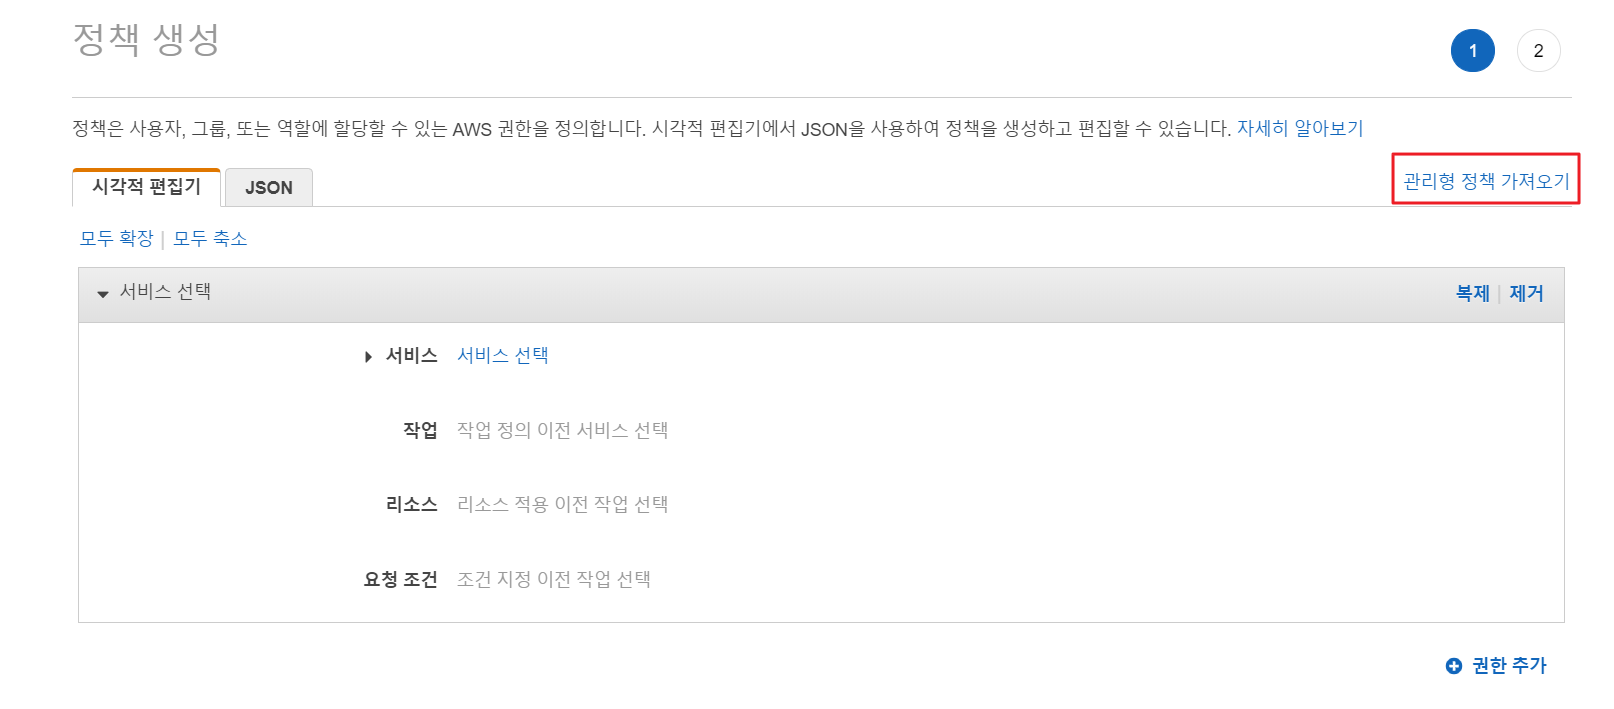
Task: Click the blue 서비스 선택 link
Action: coord(502,356)
